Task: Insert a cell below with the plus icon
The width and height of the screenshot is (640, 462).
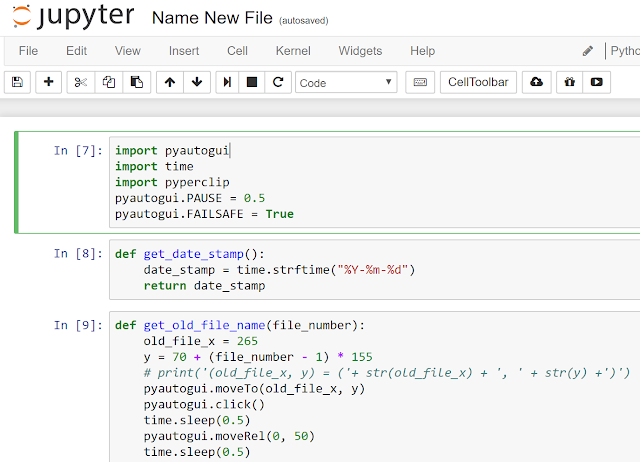Action: click(x=48, y=82)
